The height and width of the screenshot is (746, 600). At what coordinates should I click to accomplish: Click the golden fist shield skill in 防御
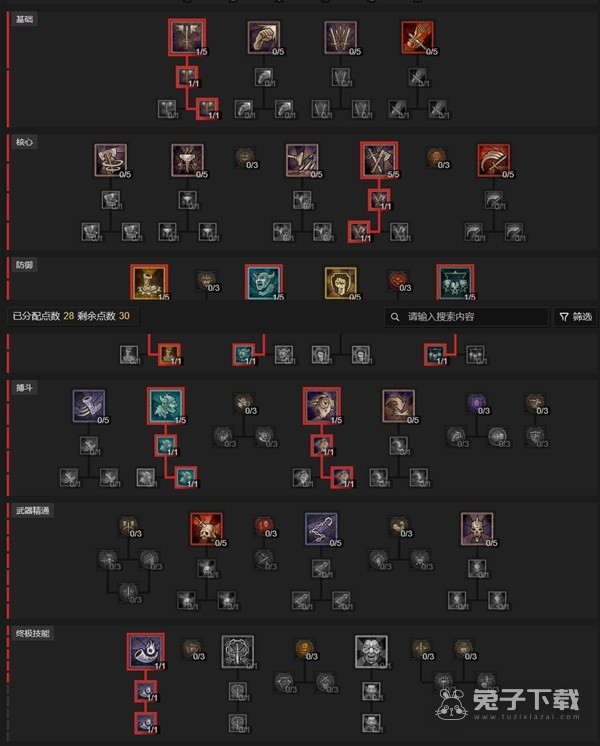pos(340,283)
